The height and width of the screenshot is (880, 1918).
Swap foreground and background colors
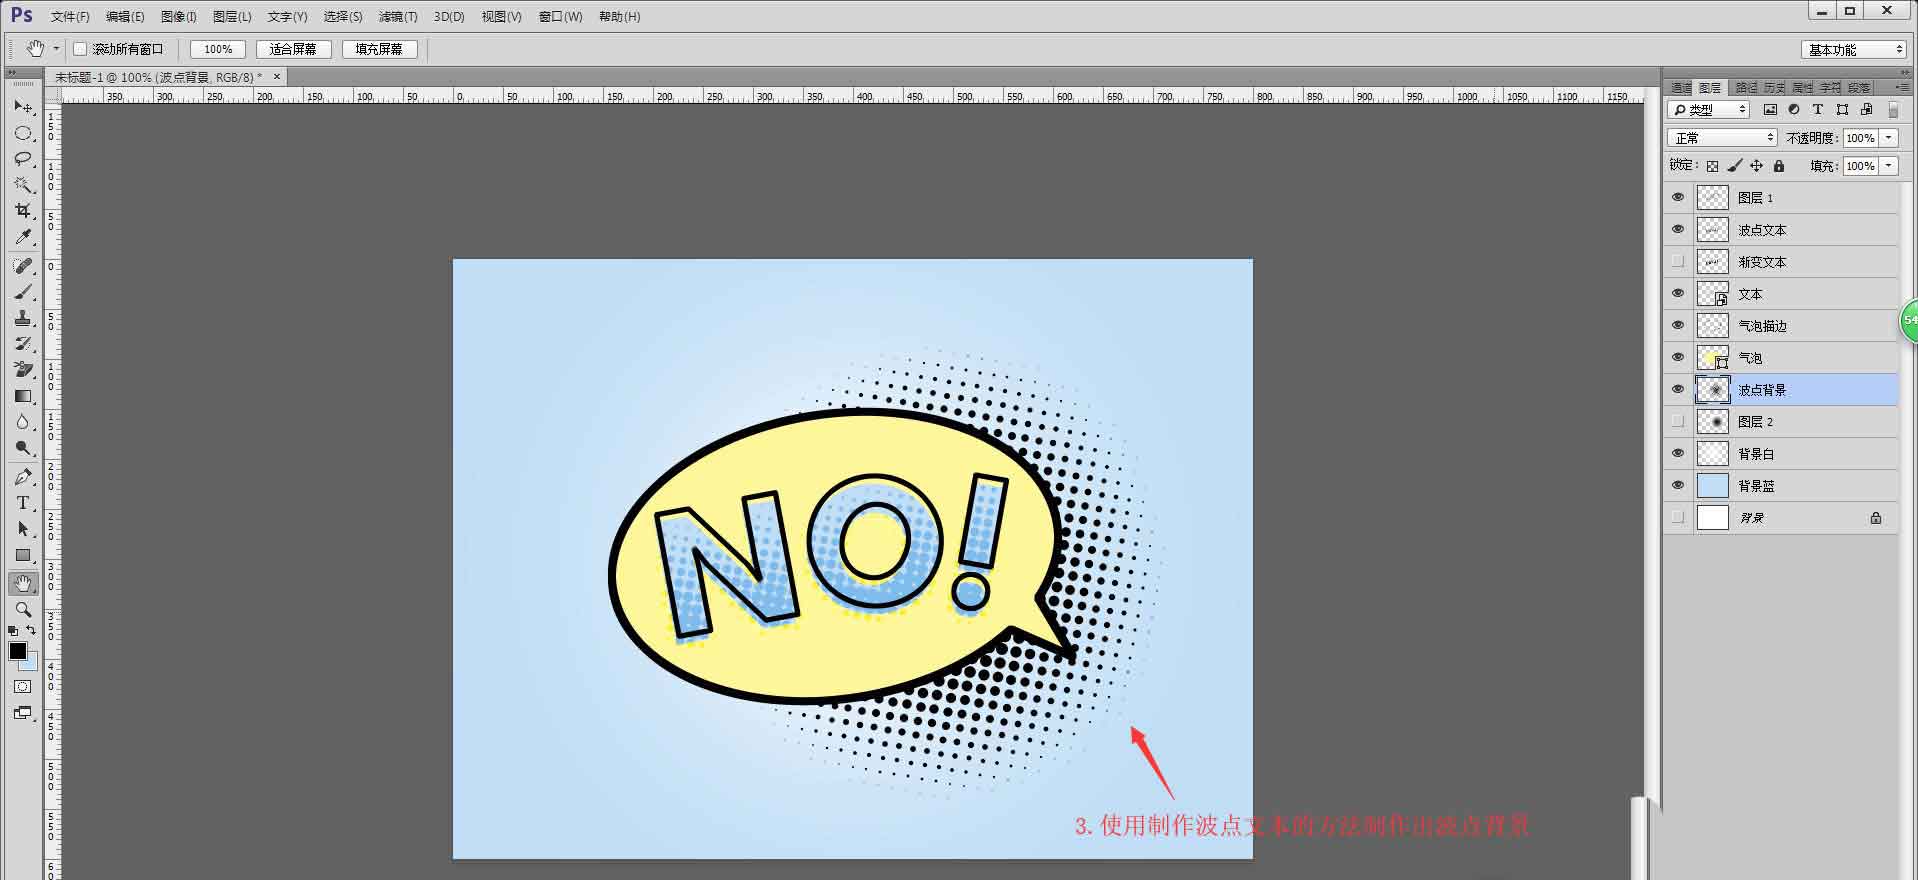click(31, 630)
